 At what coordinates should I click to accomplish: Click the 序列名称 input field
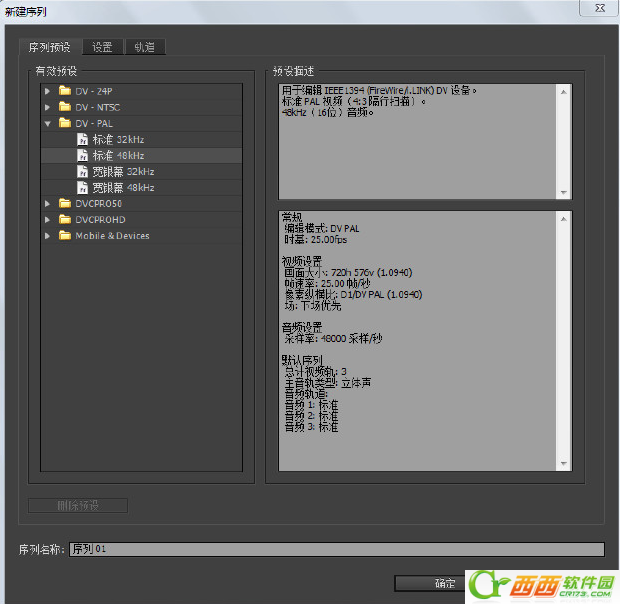337,549
